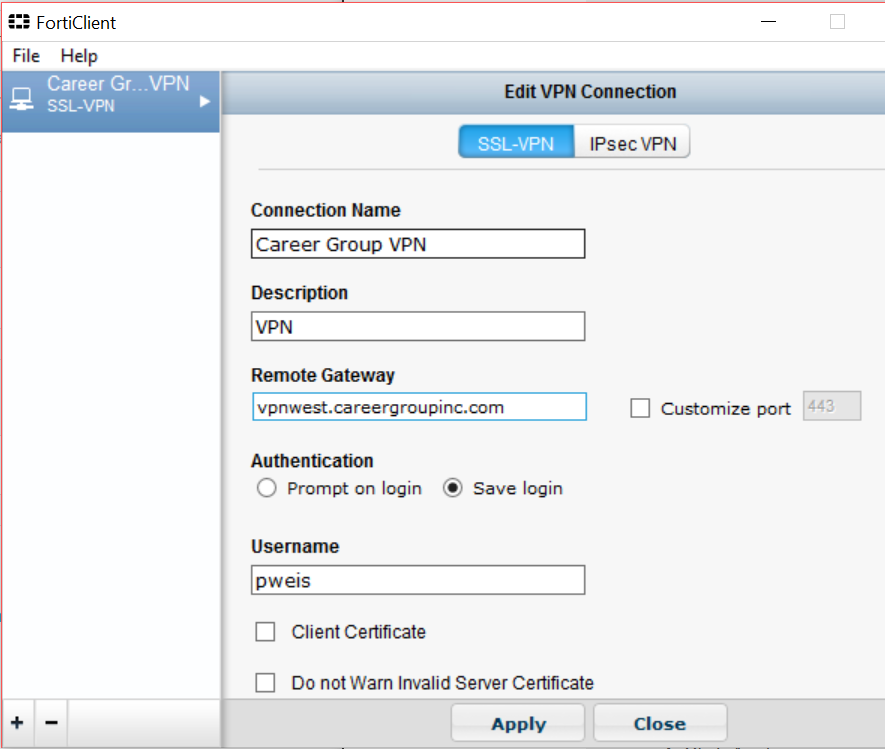Enable Do not Warn Invalid Server Certificate

pyautogui.click(x=265, y=682)
